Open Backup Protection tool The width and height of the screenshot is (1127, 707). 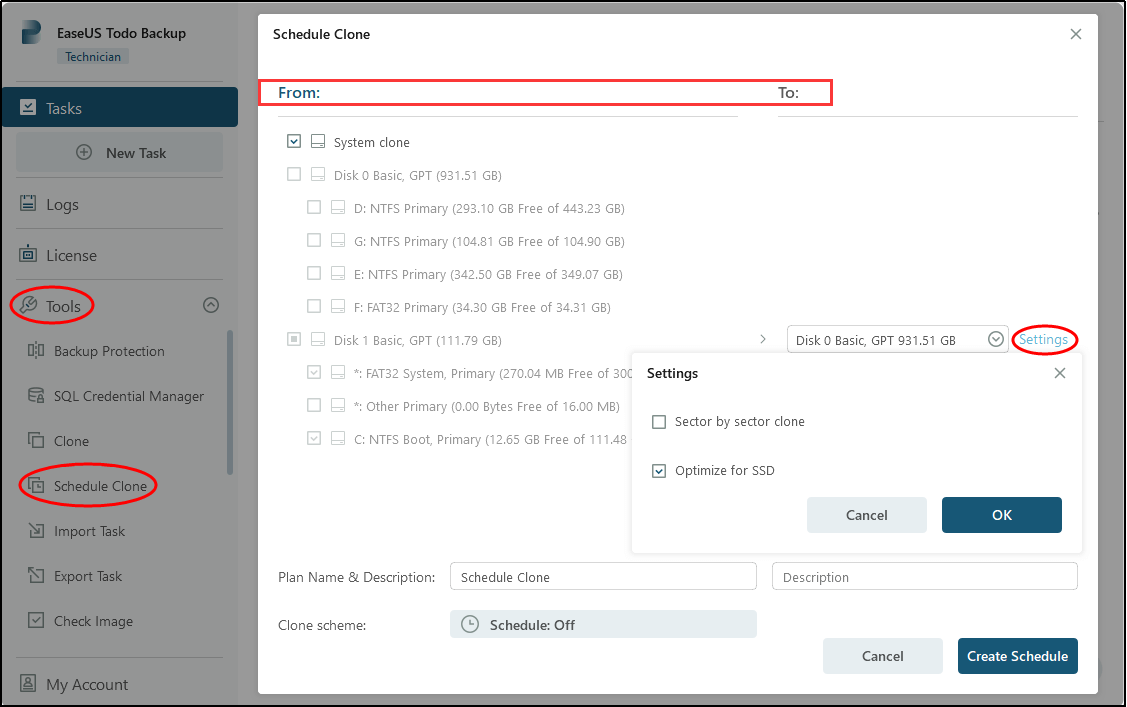point(109,351)
